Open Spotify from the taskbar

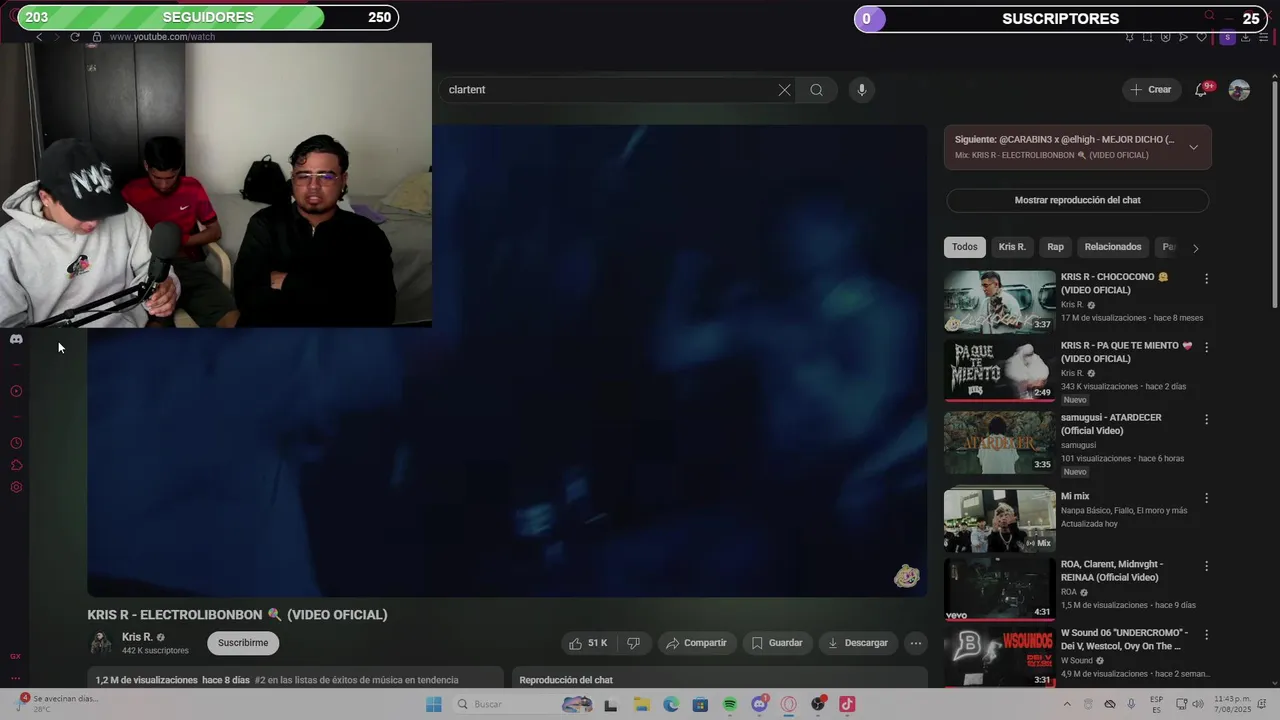click(729, 704)
